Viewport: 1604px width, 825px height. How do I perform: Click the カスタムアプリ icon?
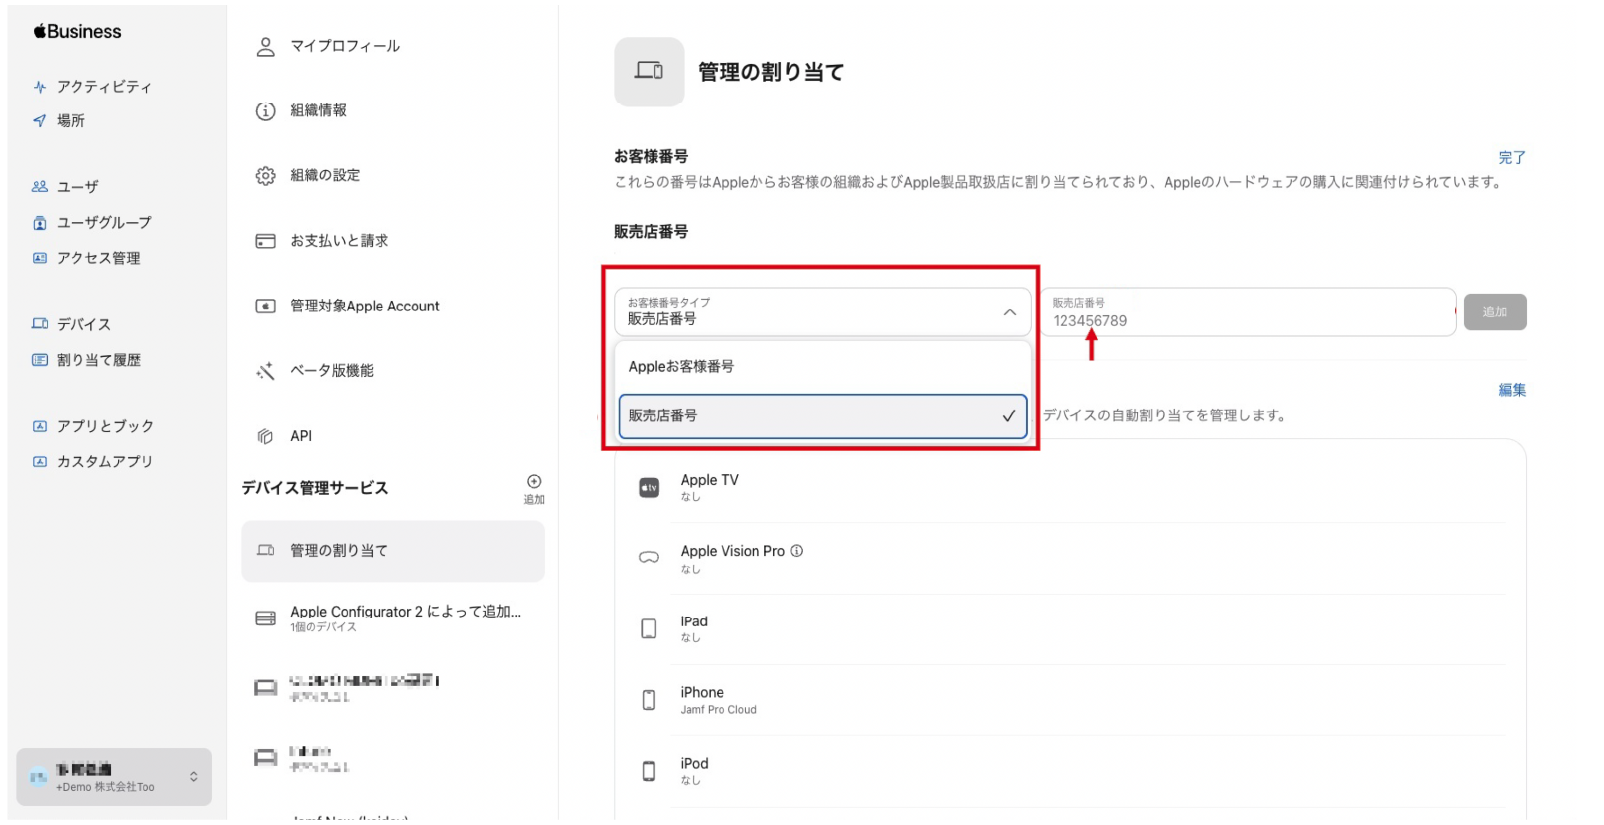tap(40, 462)
